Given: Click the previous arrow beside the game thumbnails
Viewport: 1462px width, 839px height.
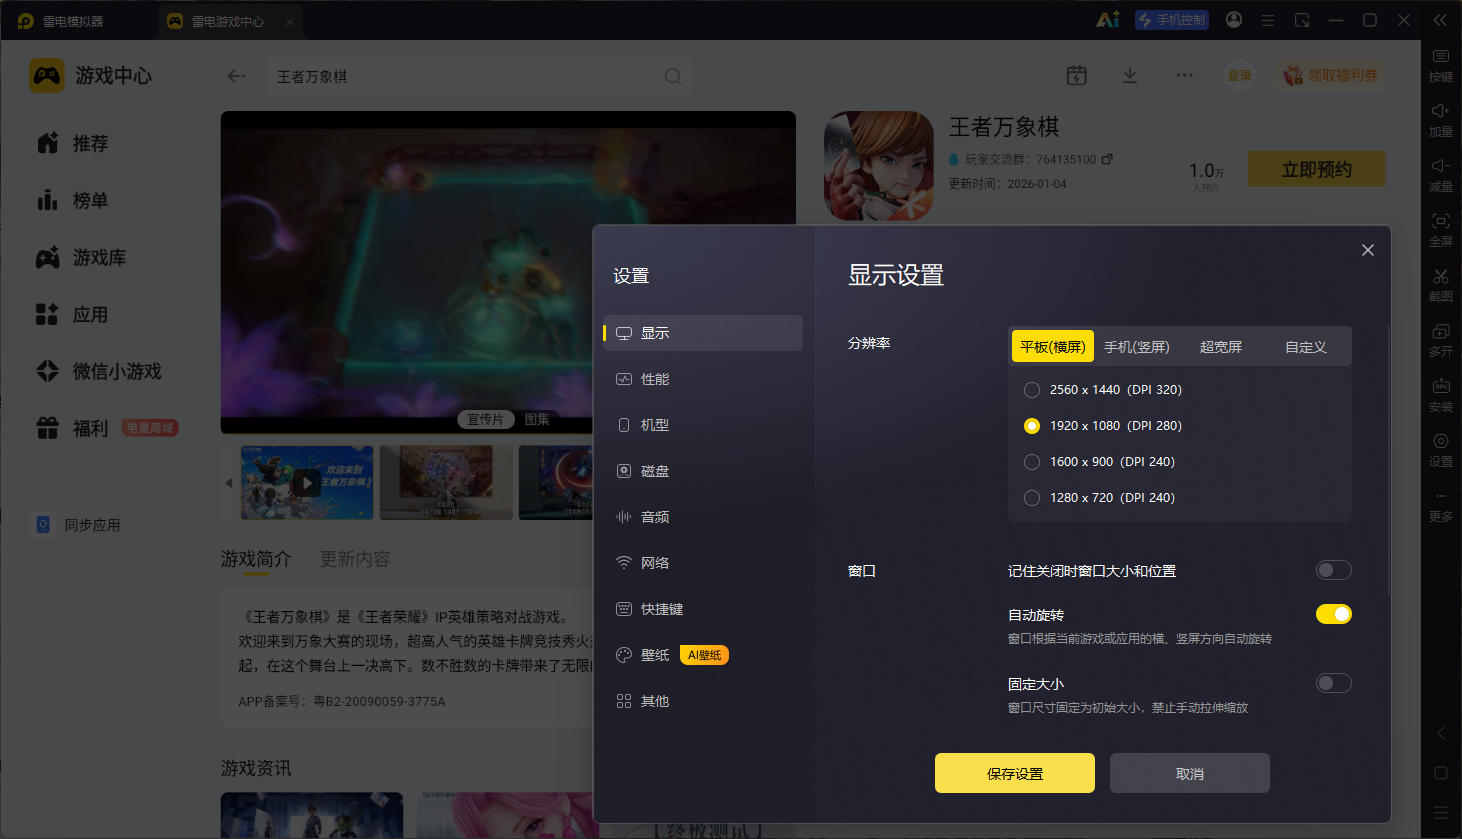Looking at the screenshot, I should click(x=229, y=483).
